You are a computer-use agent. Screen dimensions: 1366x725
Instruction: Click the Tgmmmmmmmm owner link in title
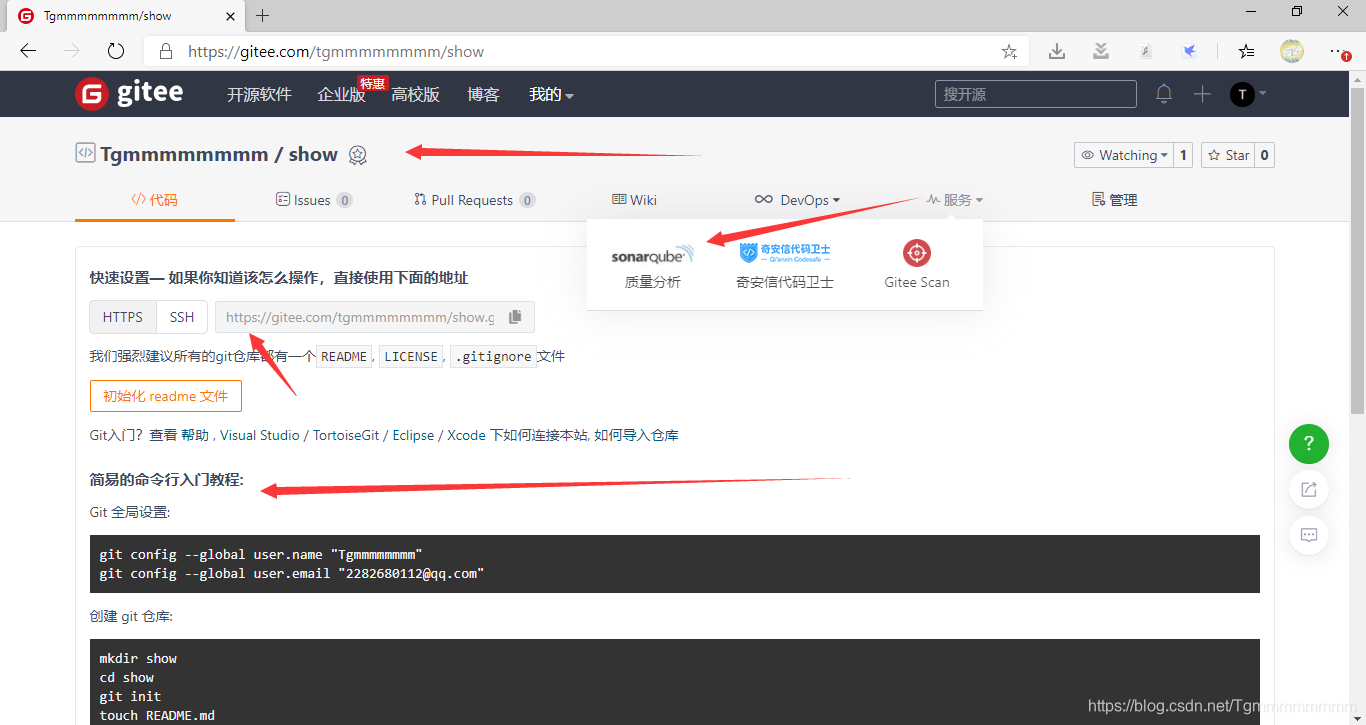click(x=185, y=154)
